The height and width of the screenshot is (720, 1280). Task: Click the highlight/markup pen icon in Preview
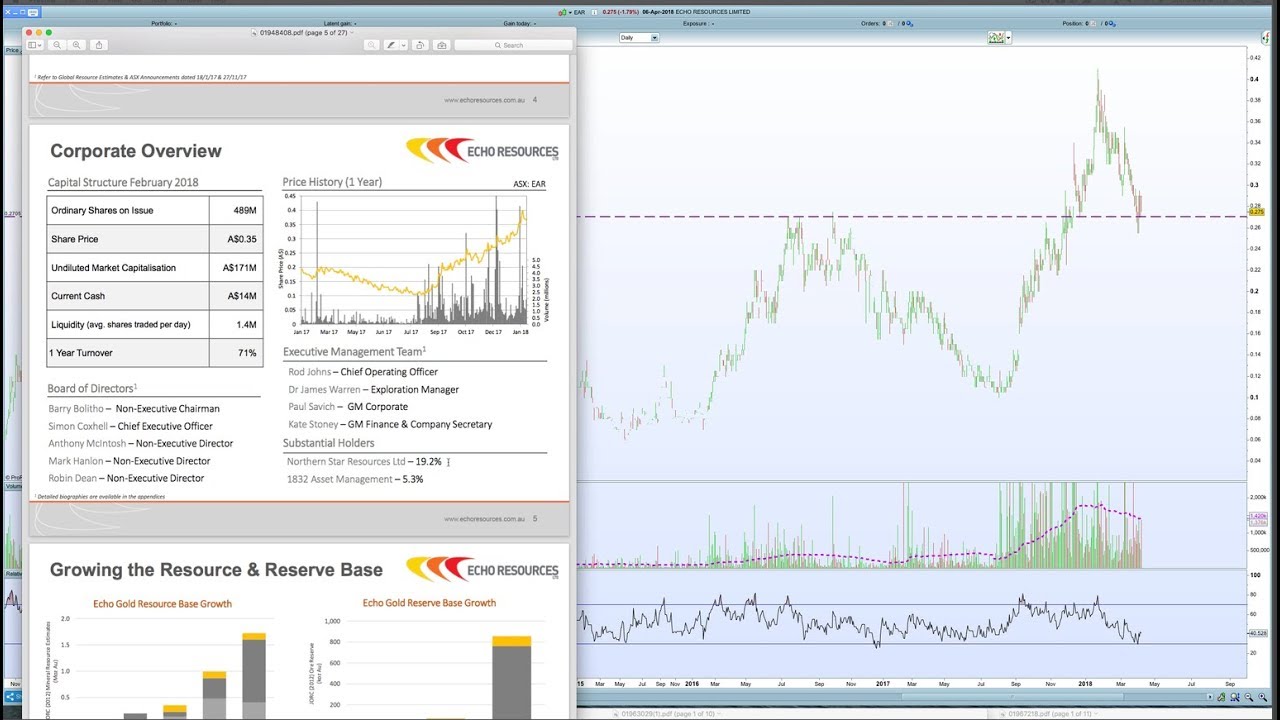click(x=390, y=45)
